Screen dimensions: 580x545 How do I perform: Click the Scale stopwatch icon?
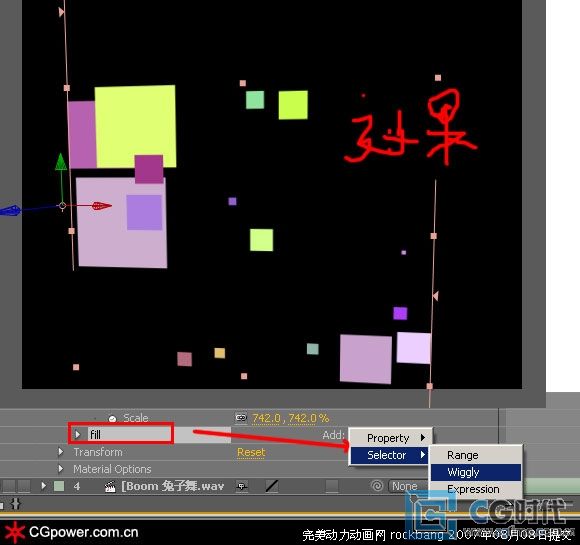[112, 418]
